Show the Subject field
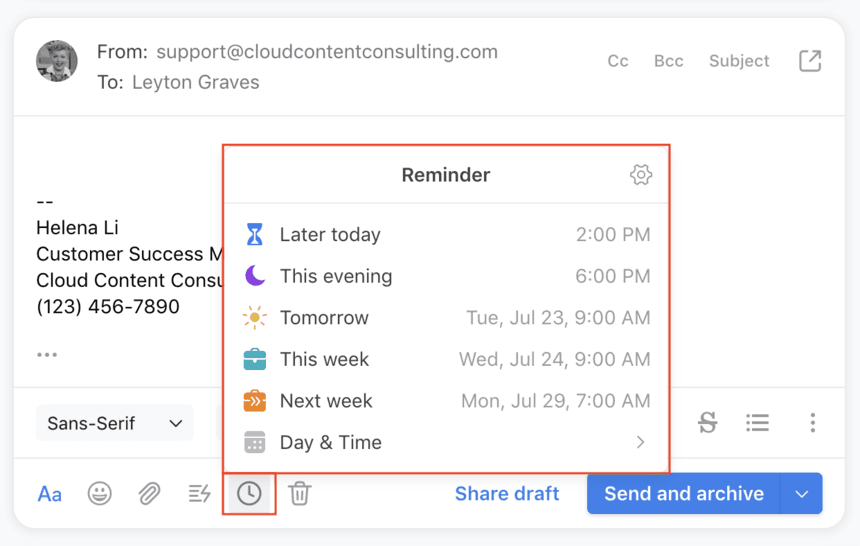860x546 pixels. click(739, 61)
